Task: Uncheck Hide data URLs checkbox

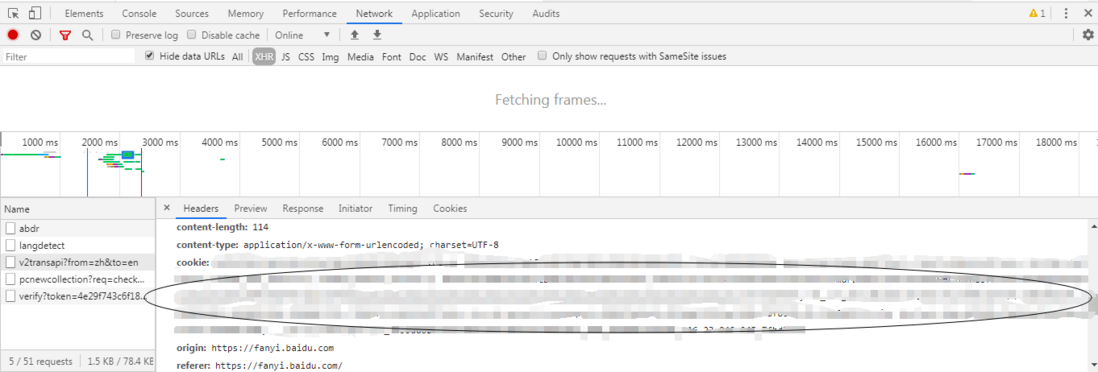Action: tap(149, 56)
